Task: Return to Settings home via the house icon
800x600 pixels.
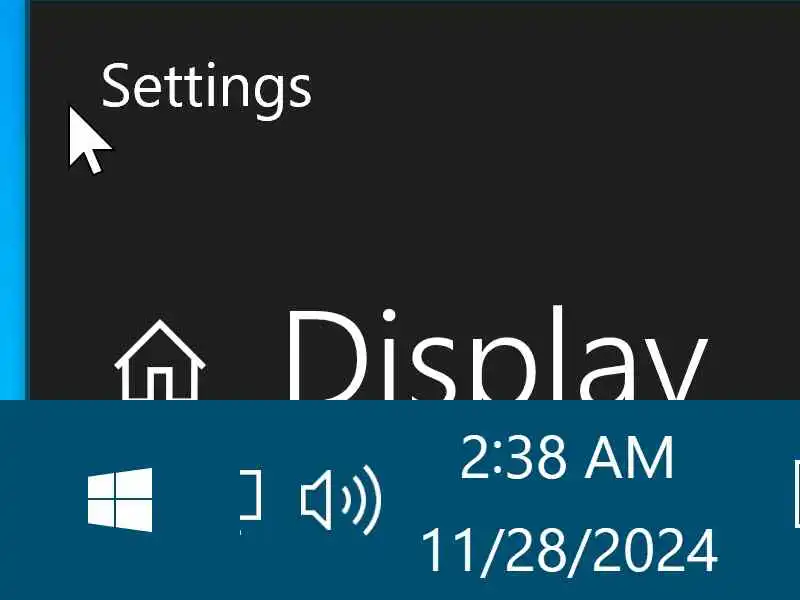Action: pos(160,360)
